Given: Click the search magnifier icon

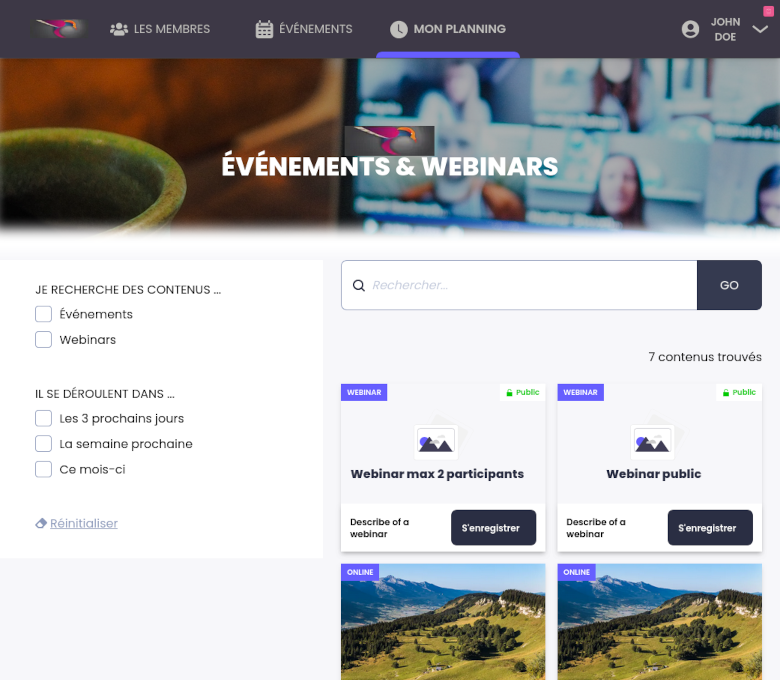Looking at the screenshot, I should 359,286.
